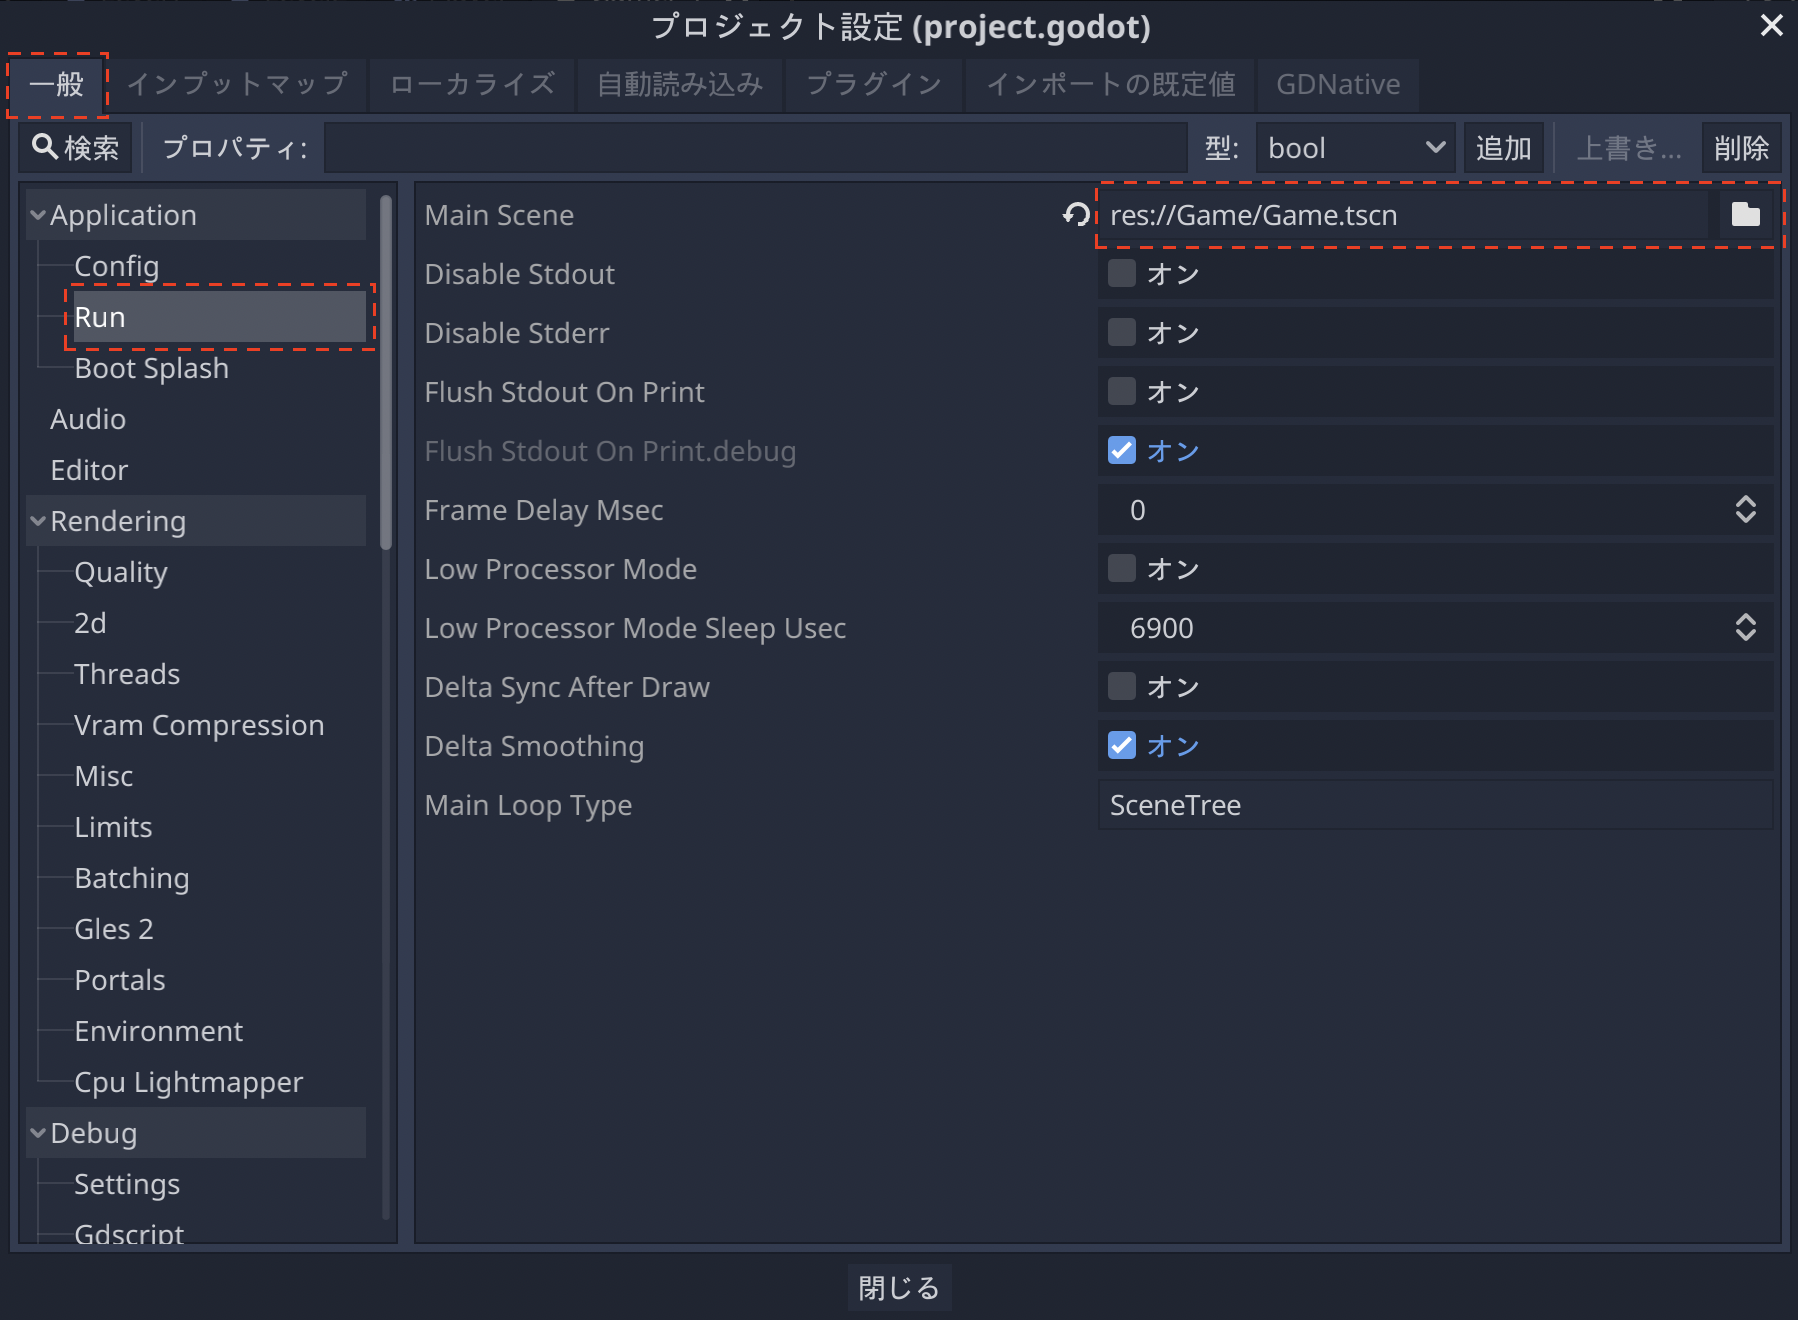
Task: Close the project settings dialog with X
Action: [x=1771, y=25]
